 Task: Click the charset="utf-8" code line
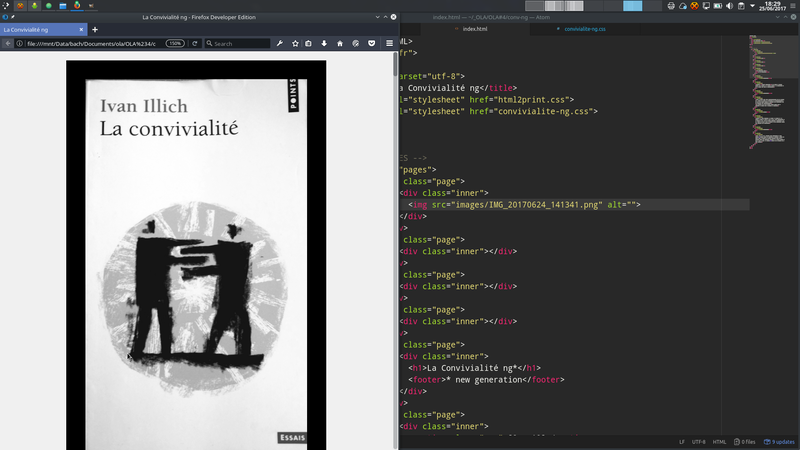click(x=432, y=76)
